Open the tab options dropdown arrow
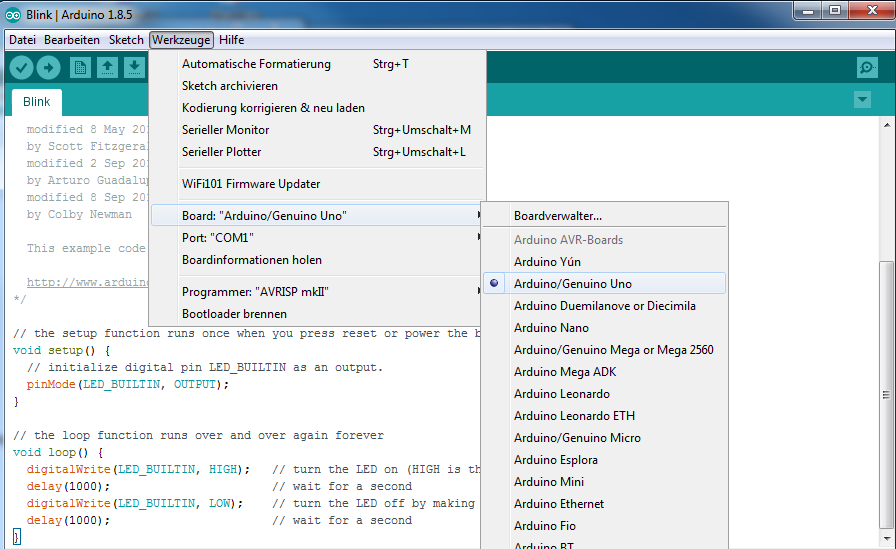Image resolution: width=896 pixels, height=549 pixels. [x=863, y=100]
